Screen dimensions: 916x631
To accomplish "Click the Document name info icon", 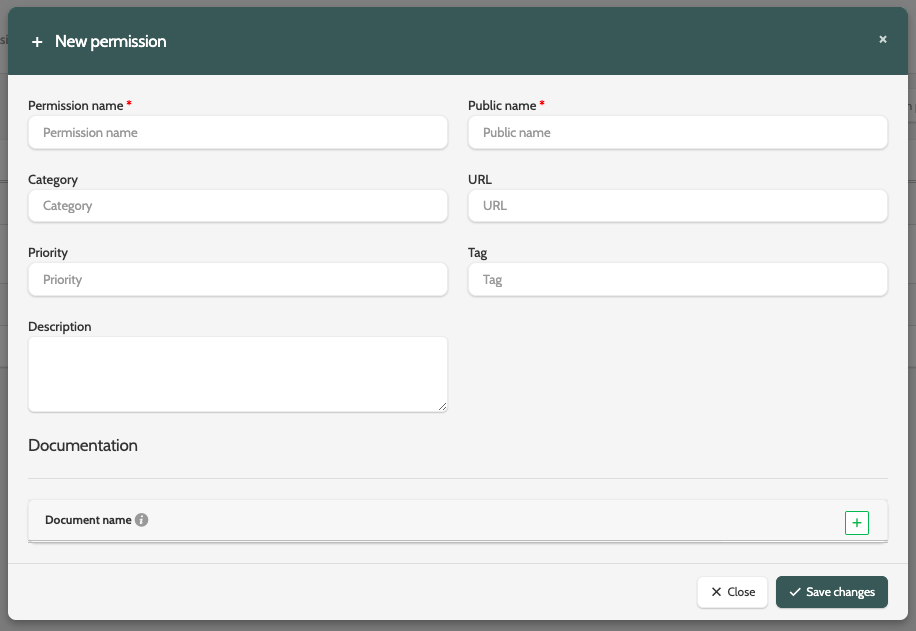I will point(141,520).
